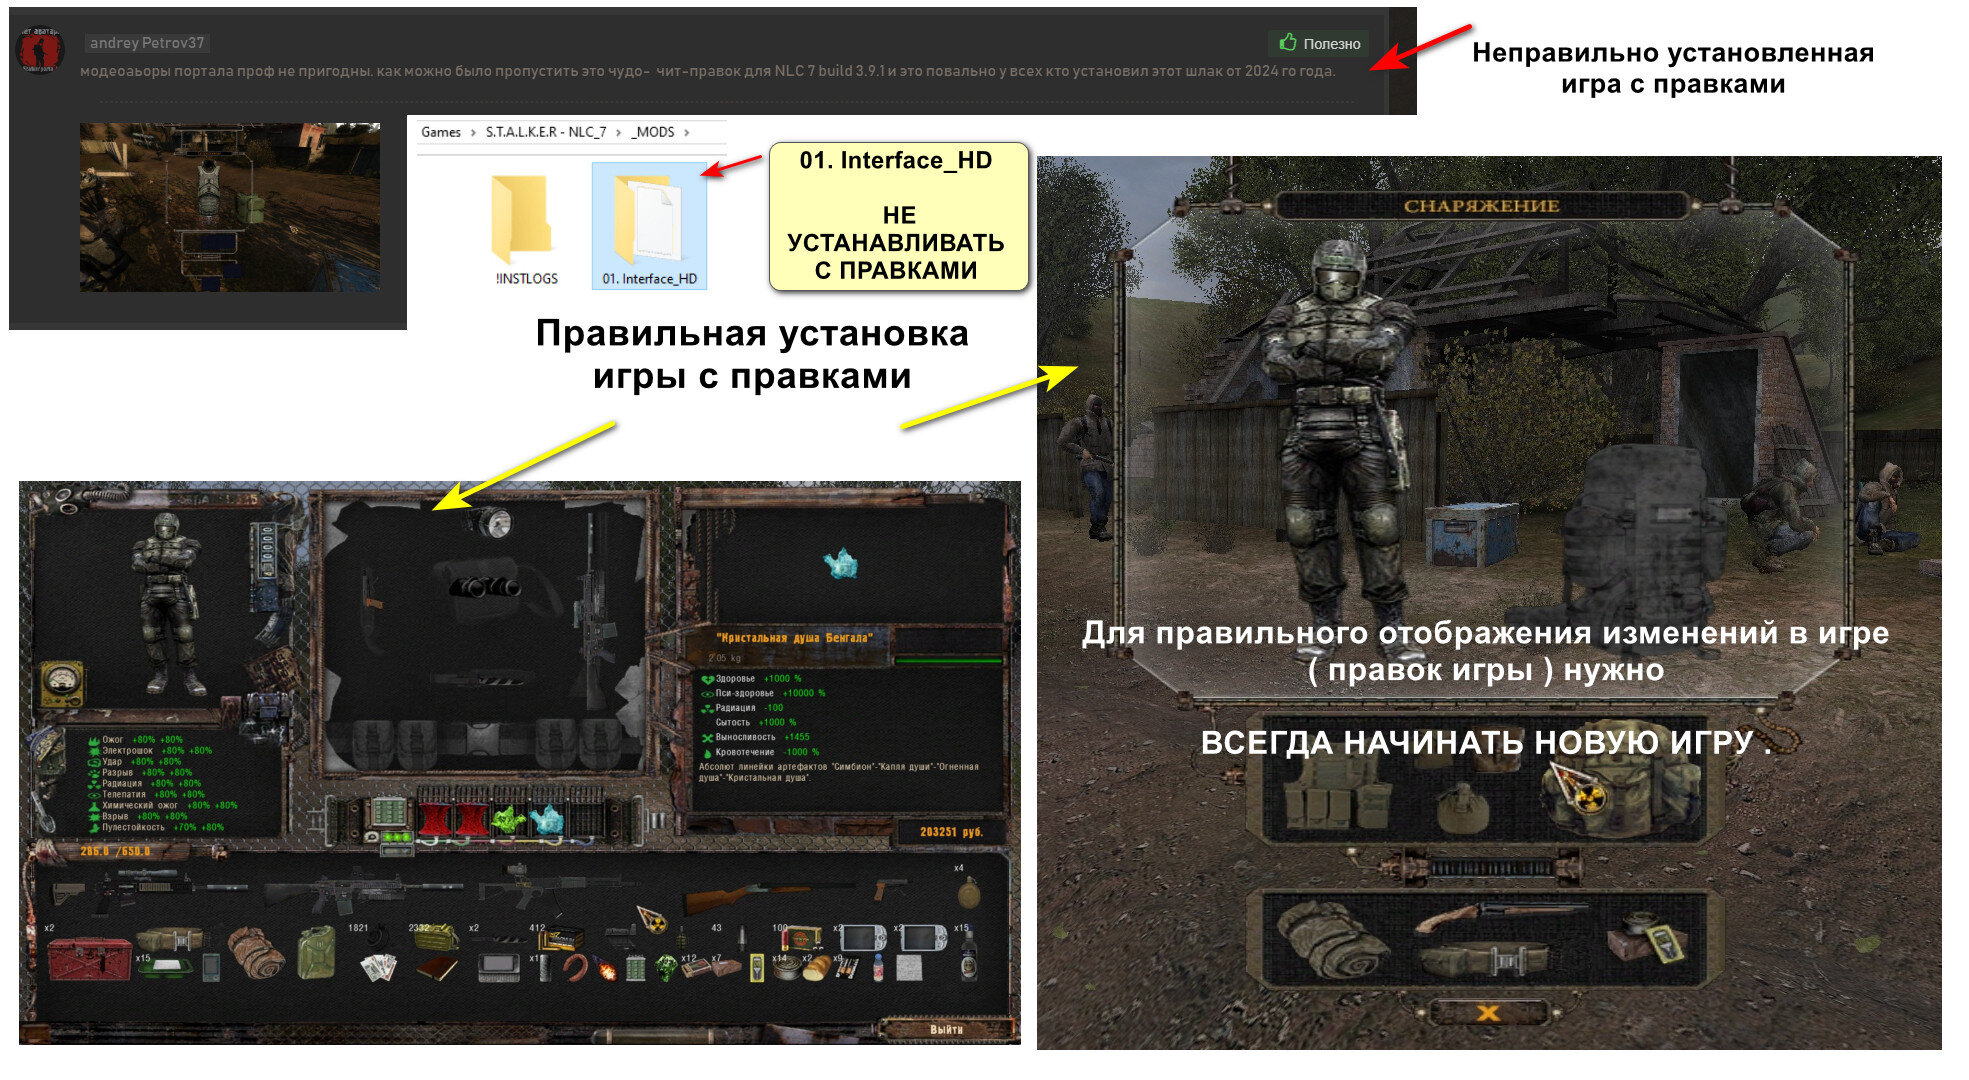Expand the chevron after Games breadcrumb
Viewport: 1969px width, 1080px height.
(x=473, y=132)
